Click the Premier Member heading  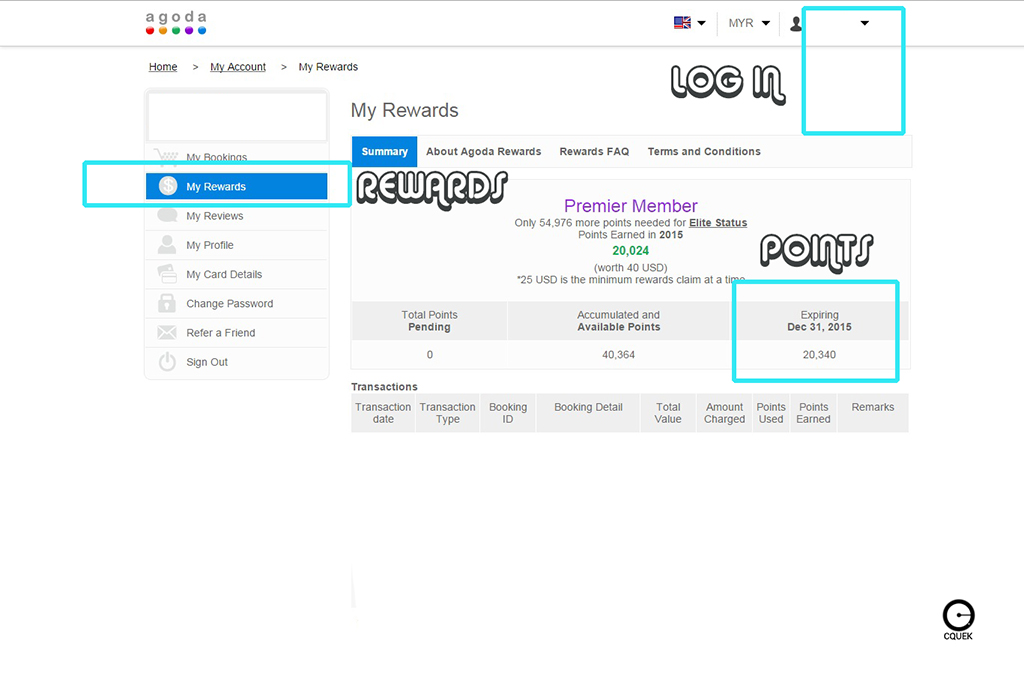tap(631, 206)
